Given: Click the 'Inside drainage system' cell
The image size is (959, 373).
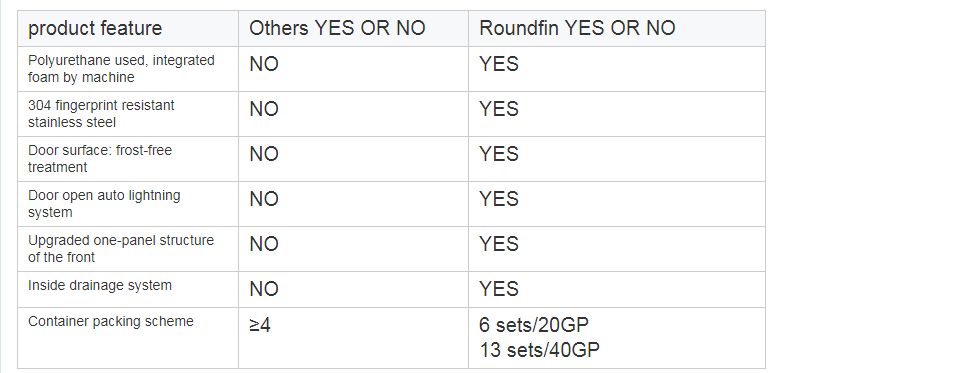Looking at the screenshot, I should coord(128,289).
